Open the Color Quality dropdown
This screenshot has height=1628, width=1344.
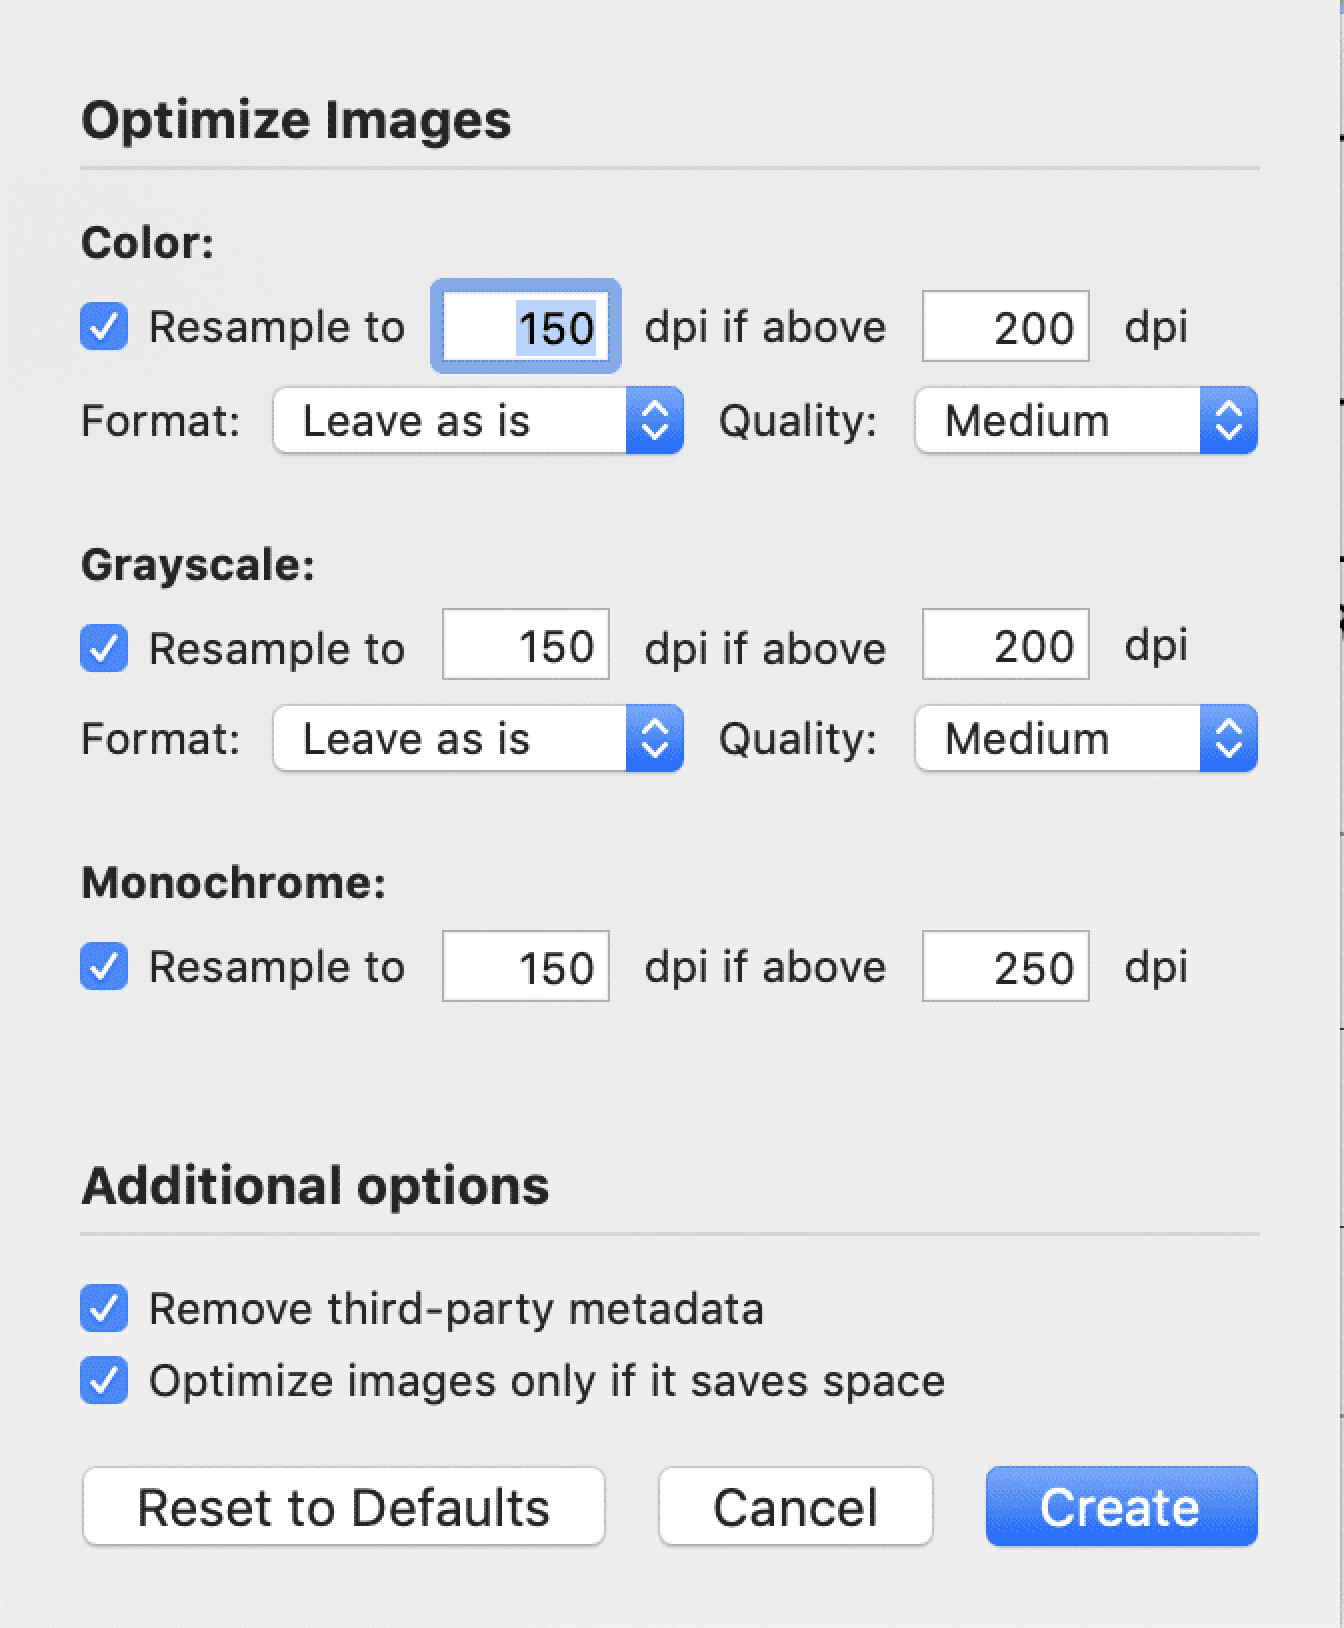click(x=1085, y=421)
